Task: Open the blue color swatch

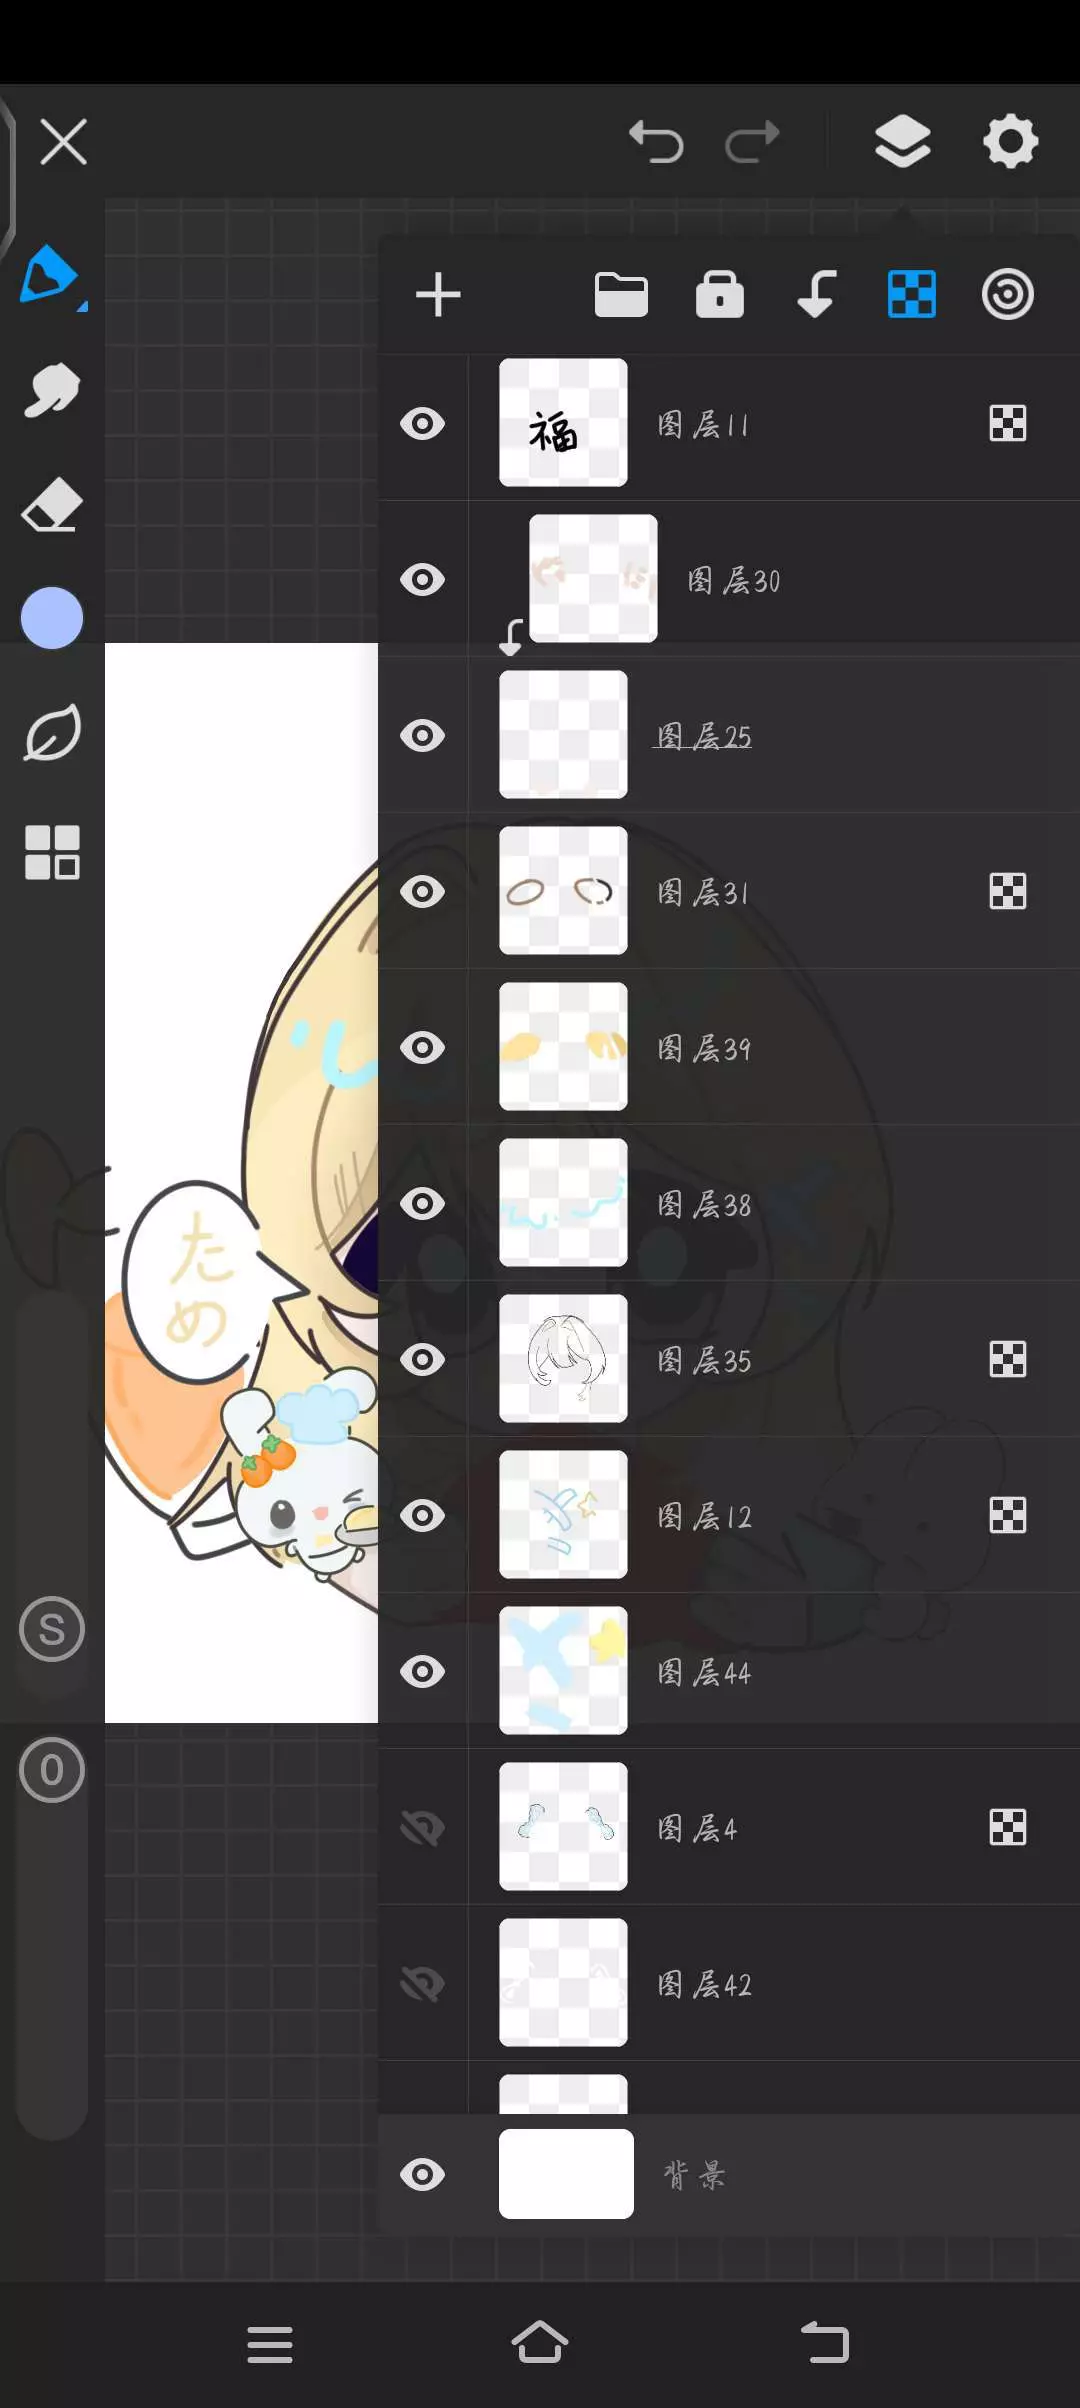Action: click(52, 618)
